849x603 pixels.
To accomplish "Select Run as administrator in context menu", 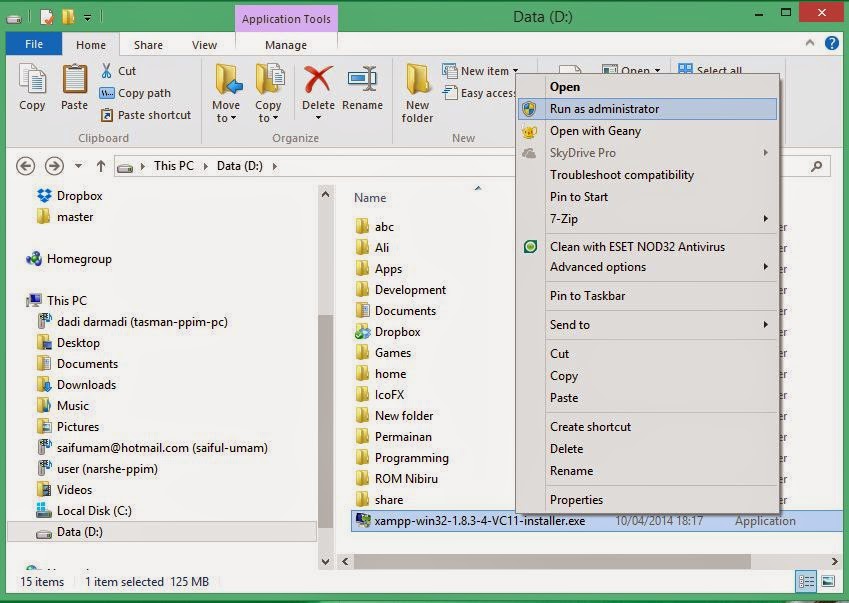I will [x=604, y=109].
